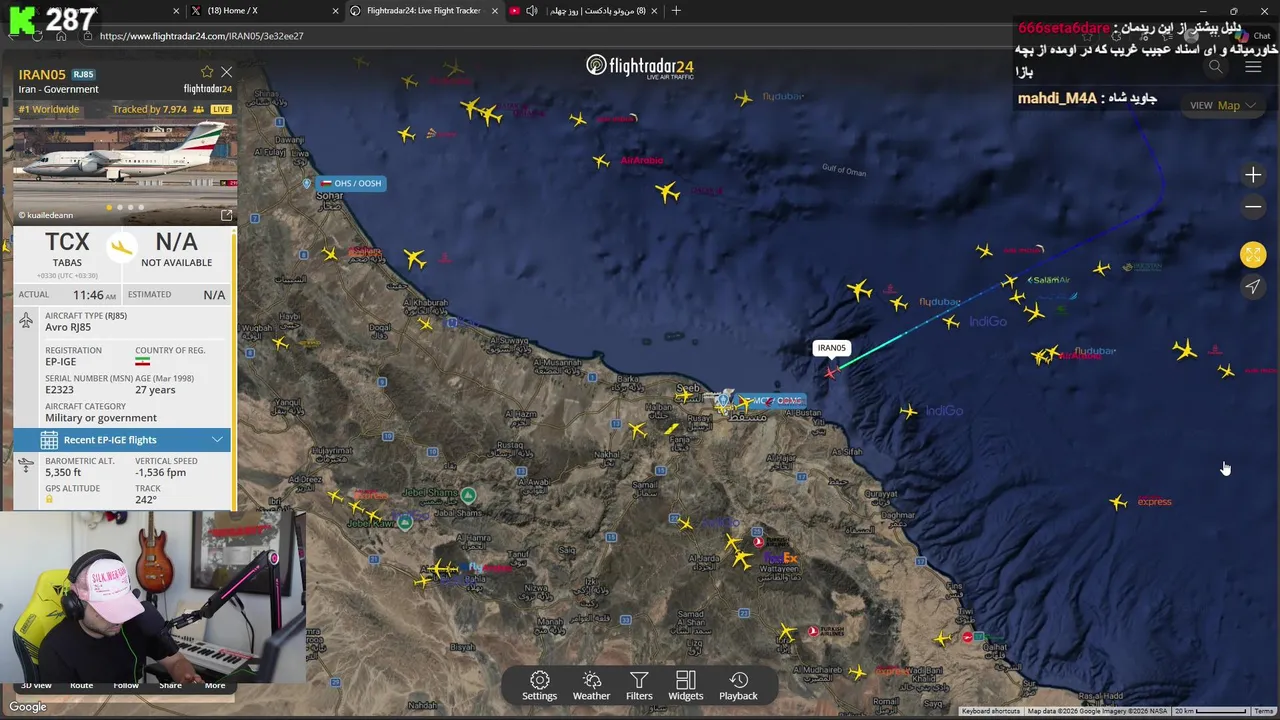
Task: Select the AirArabia plane icon
Action: 601,161
